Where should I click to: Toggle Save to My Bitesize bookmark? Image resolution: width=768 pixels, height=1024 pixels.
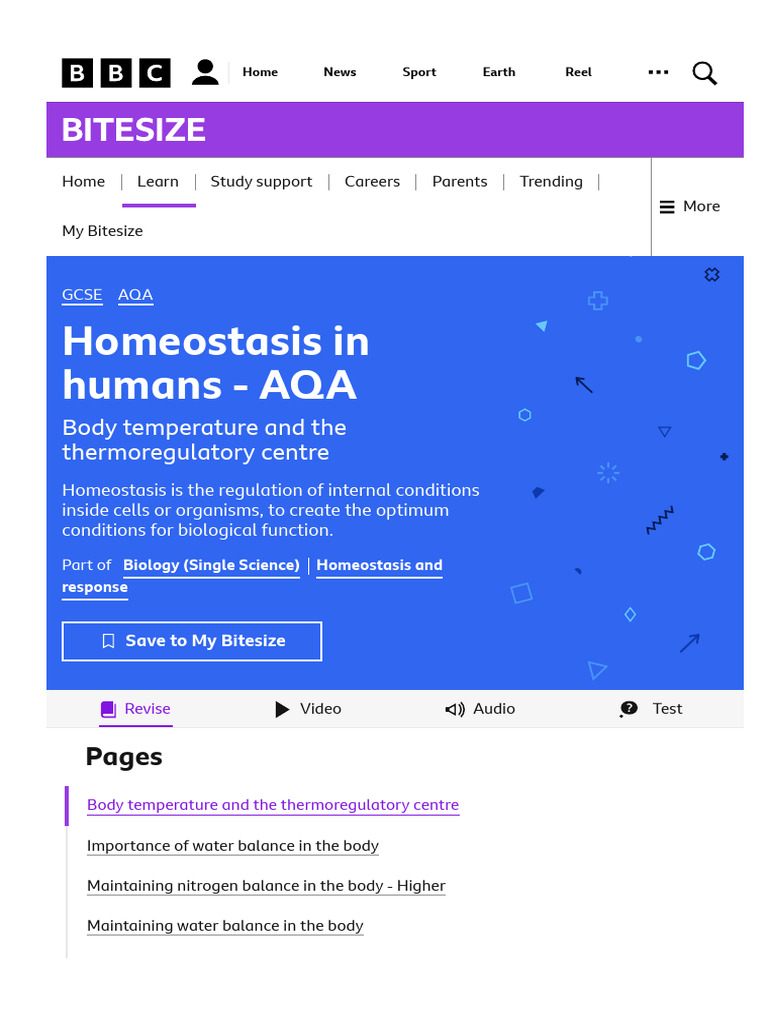[192, 641]
